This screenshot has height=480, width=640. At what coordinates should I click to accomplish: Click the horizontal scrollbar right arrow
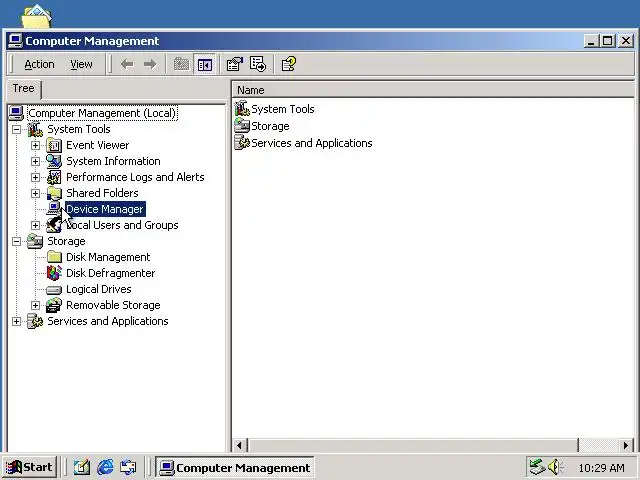(x=626, y=445)
